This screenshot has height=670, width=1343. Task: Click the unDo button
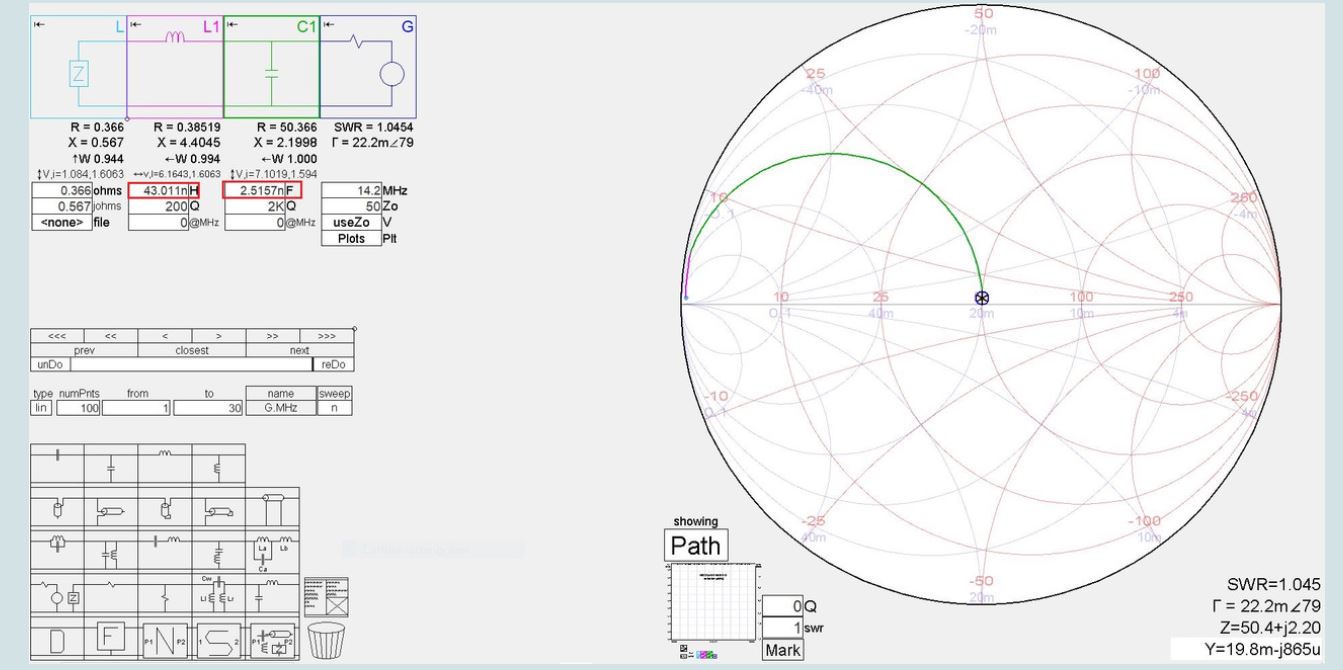click(49, 365)
